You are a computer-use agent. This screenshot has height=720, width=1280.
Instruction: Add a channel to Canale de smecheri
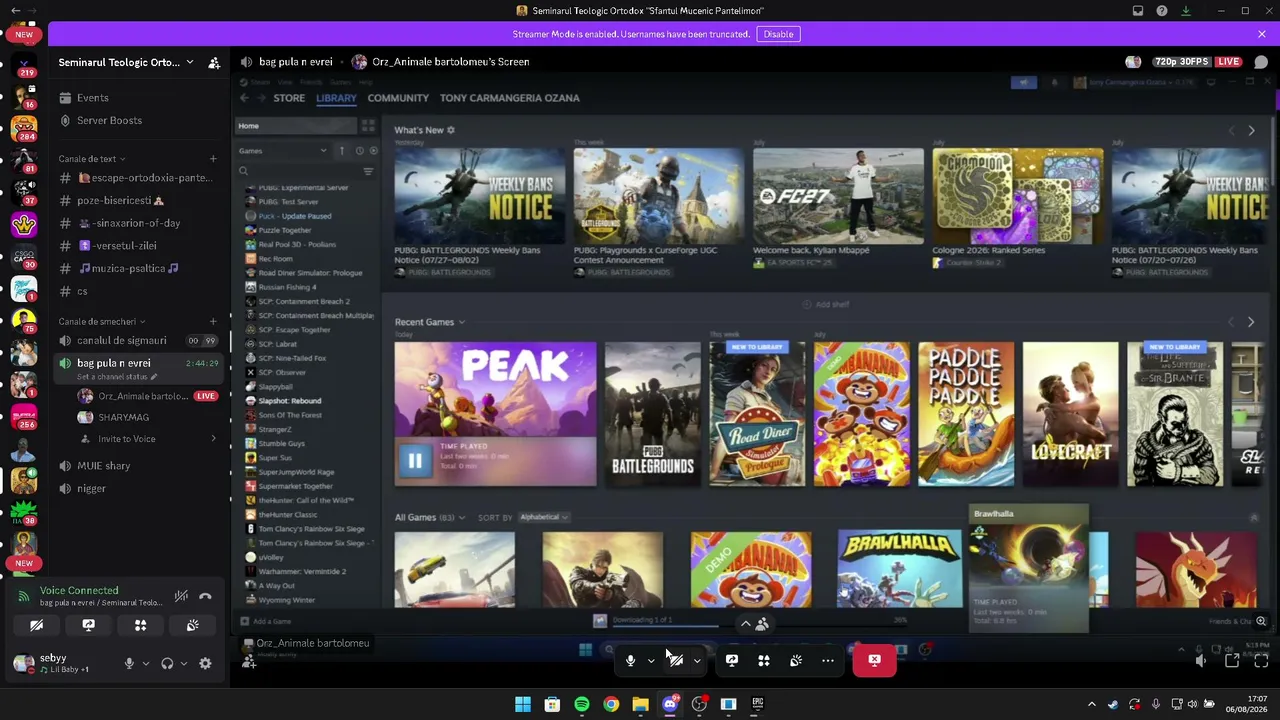point(212,322)
